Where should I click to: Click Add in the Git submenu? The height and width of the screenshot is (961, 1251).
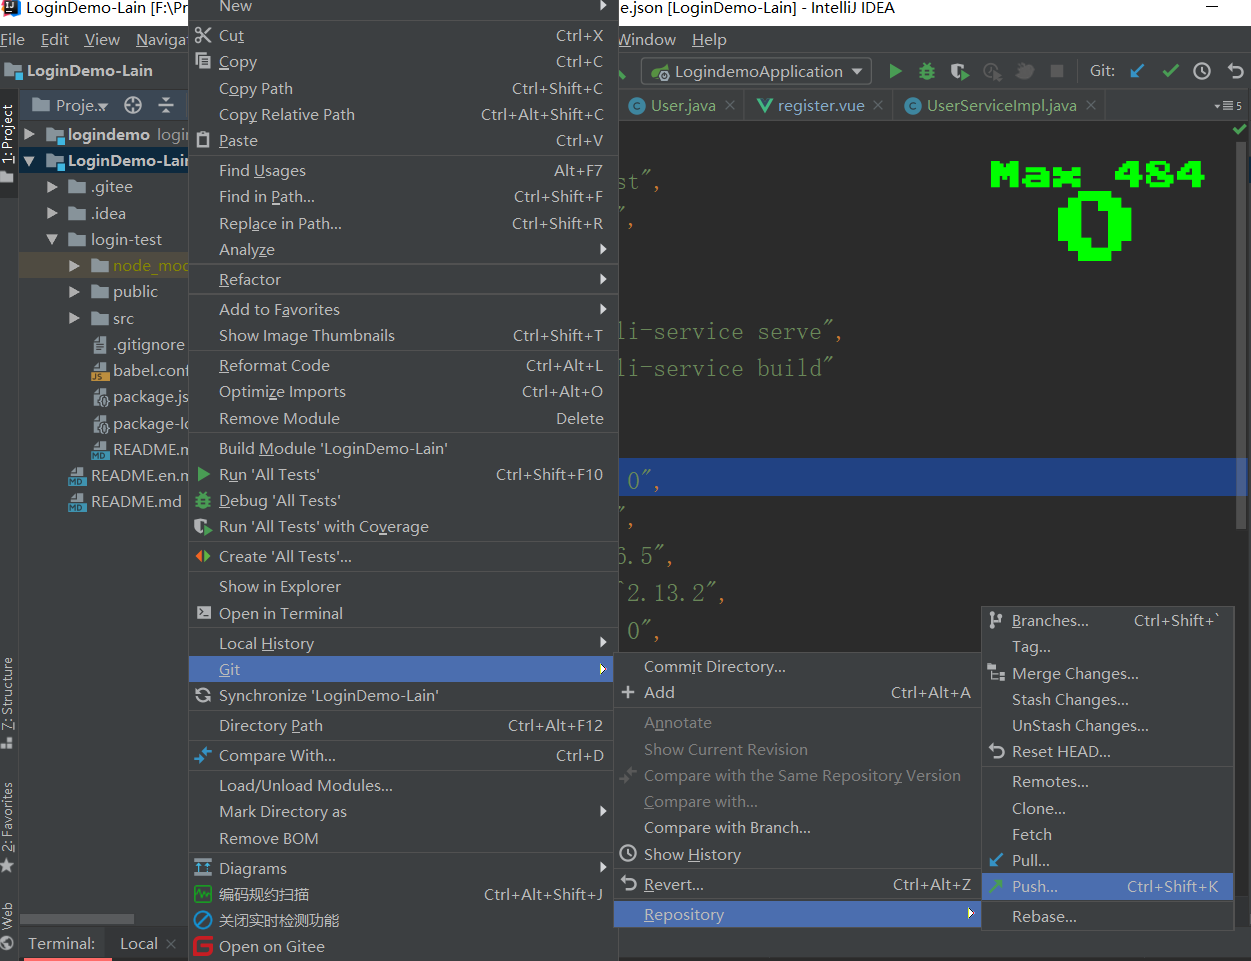[797, 692]
